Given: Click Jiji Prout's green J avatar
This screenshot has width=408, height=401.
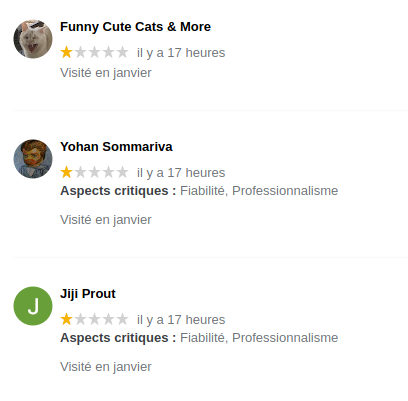Looking at the screenshot, I should (x=33, y=306).
